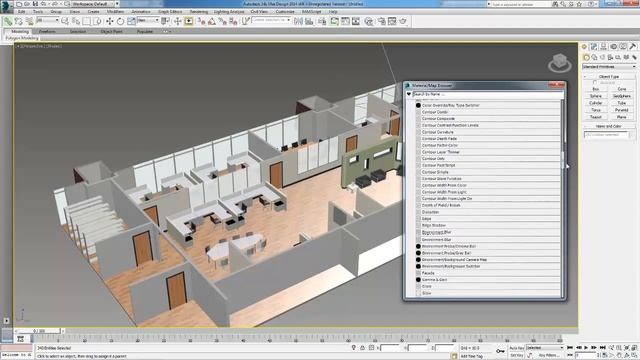
Task: Open the Create panel tab icon
Action: pos(584,47)
